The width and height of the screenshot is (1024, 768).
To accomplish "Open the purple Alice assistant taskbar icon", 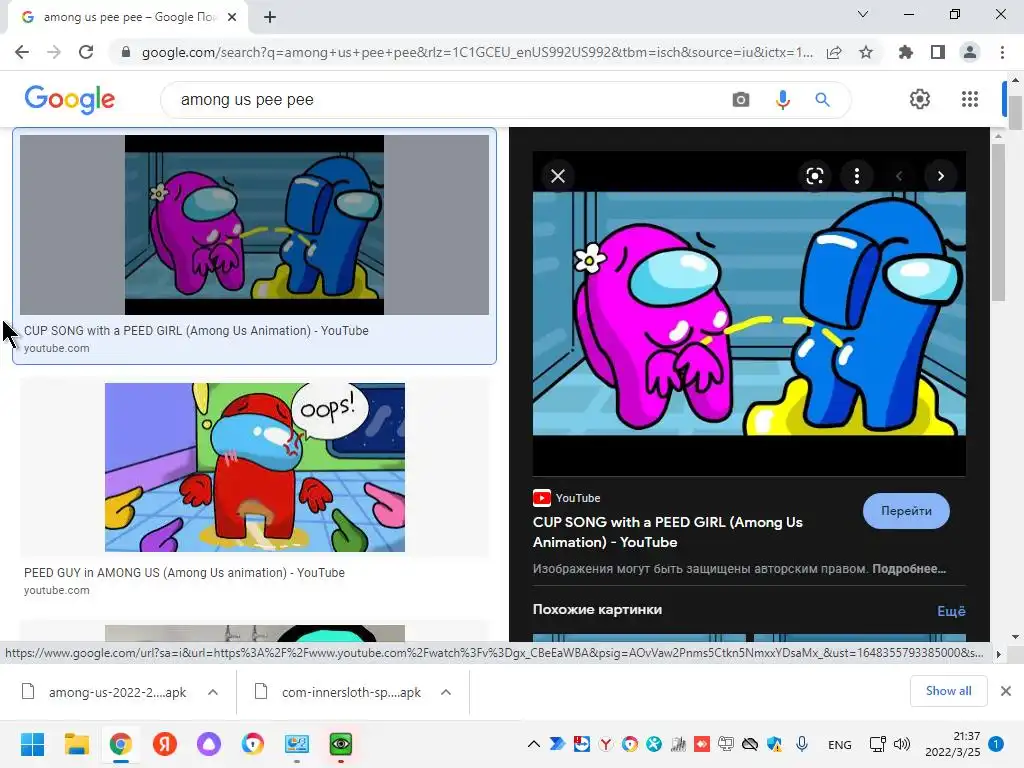I will coord(209,744).
